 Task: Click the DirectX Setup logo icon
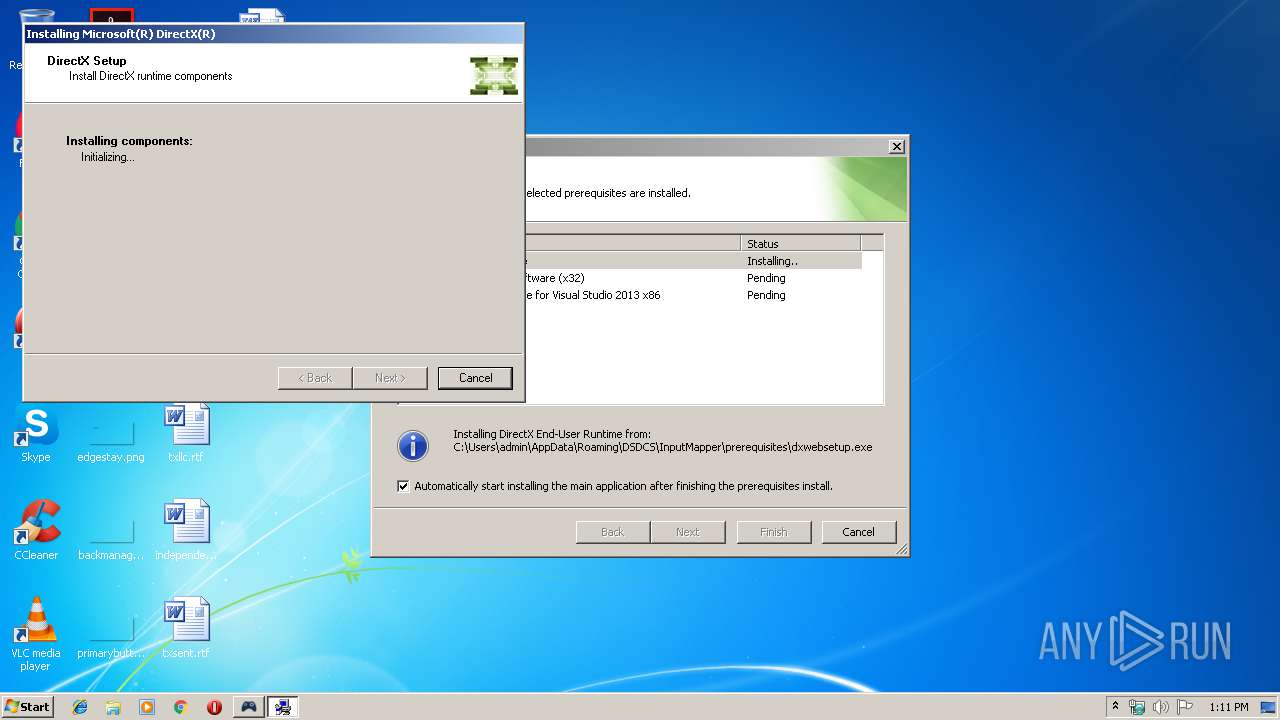pos(494,76)
